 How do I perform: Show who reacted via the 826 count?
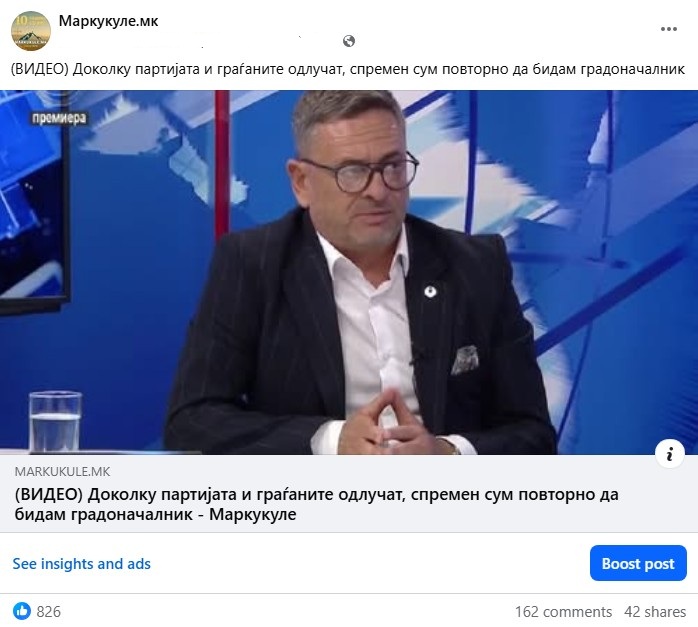[49, 612]
